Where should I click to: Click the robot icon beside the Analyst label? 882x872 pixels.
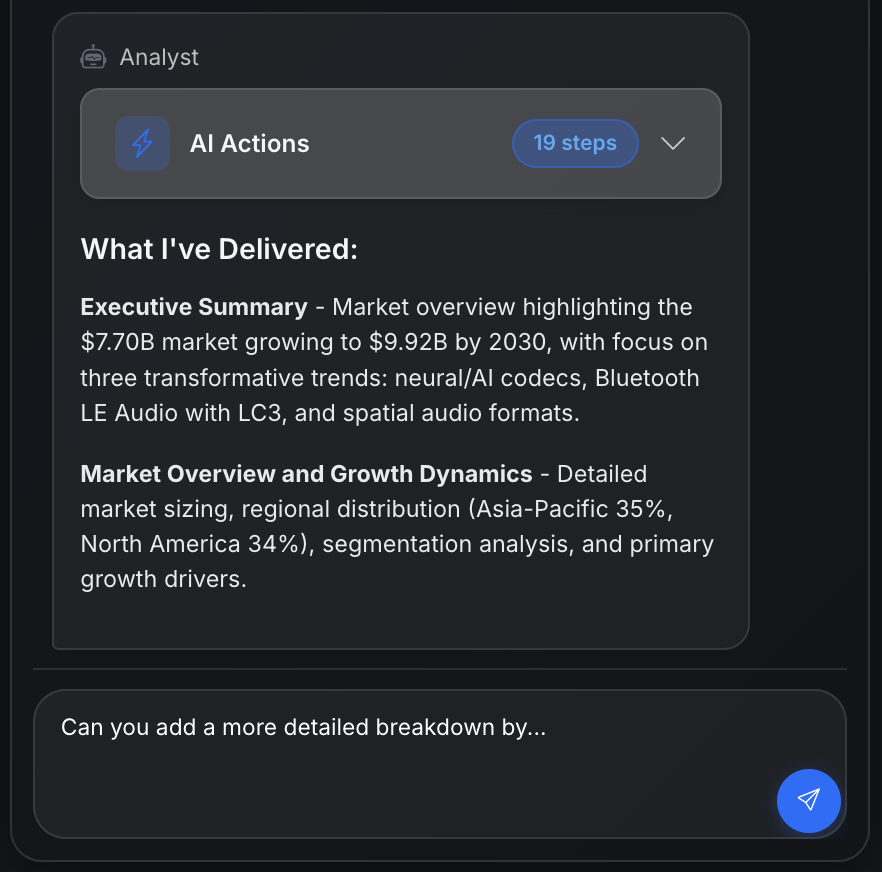93,56
